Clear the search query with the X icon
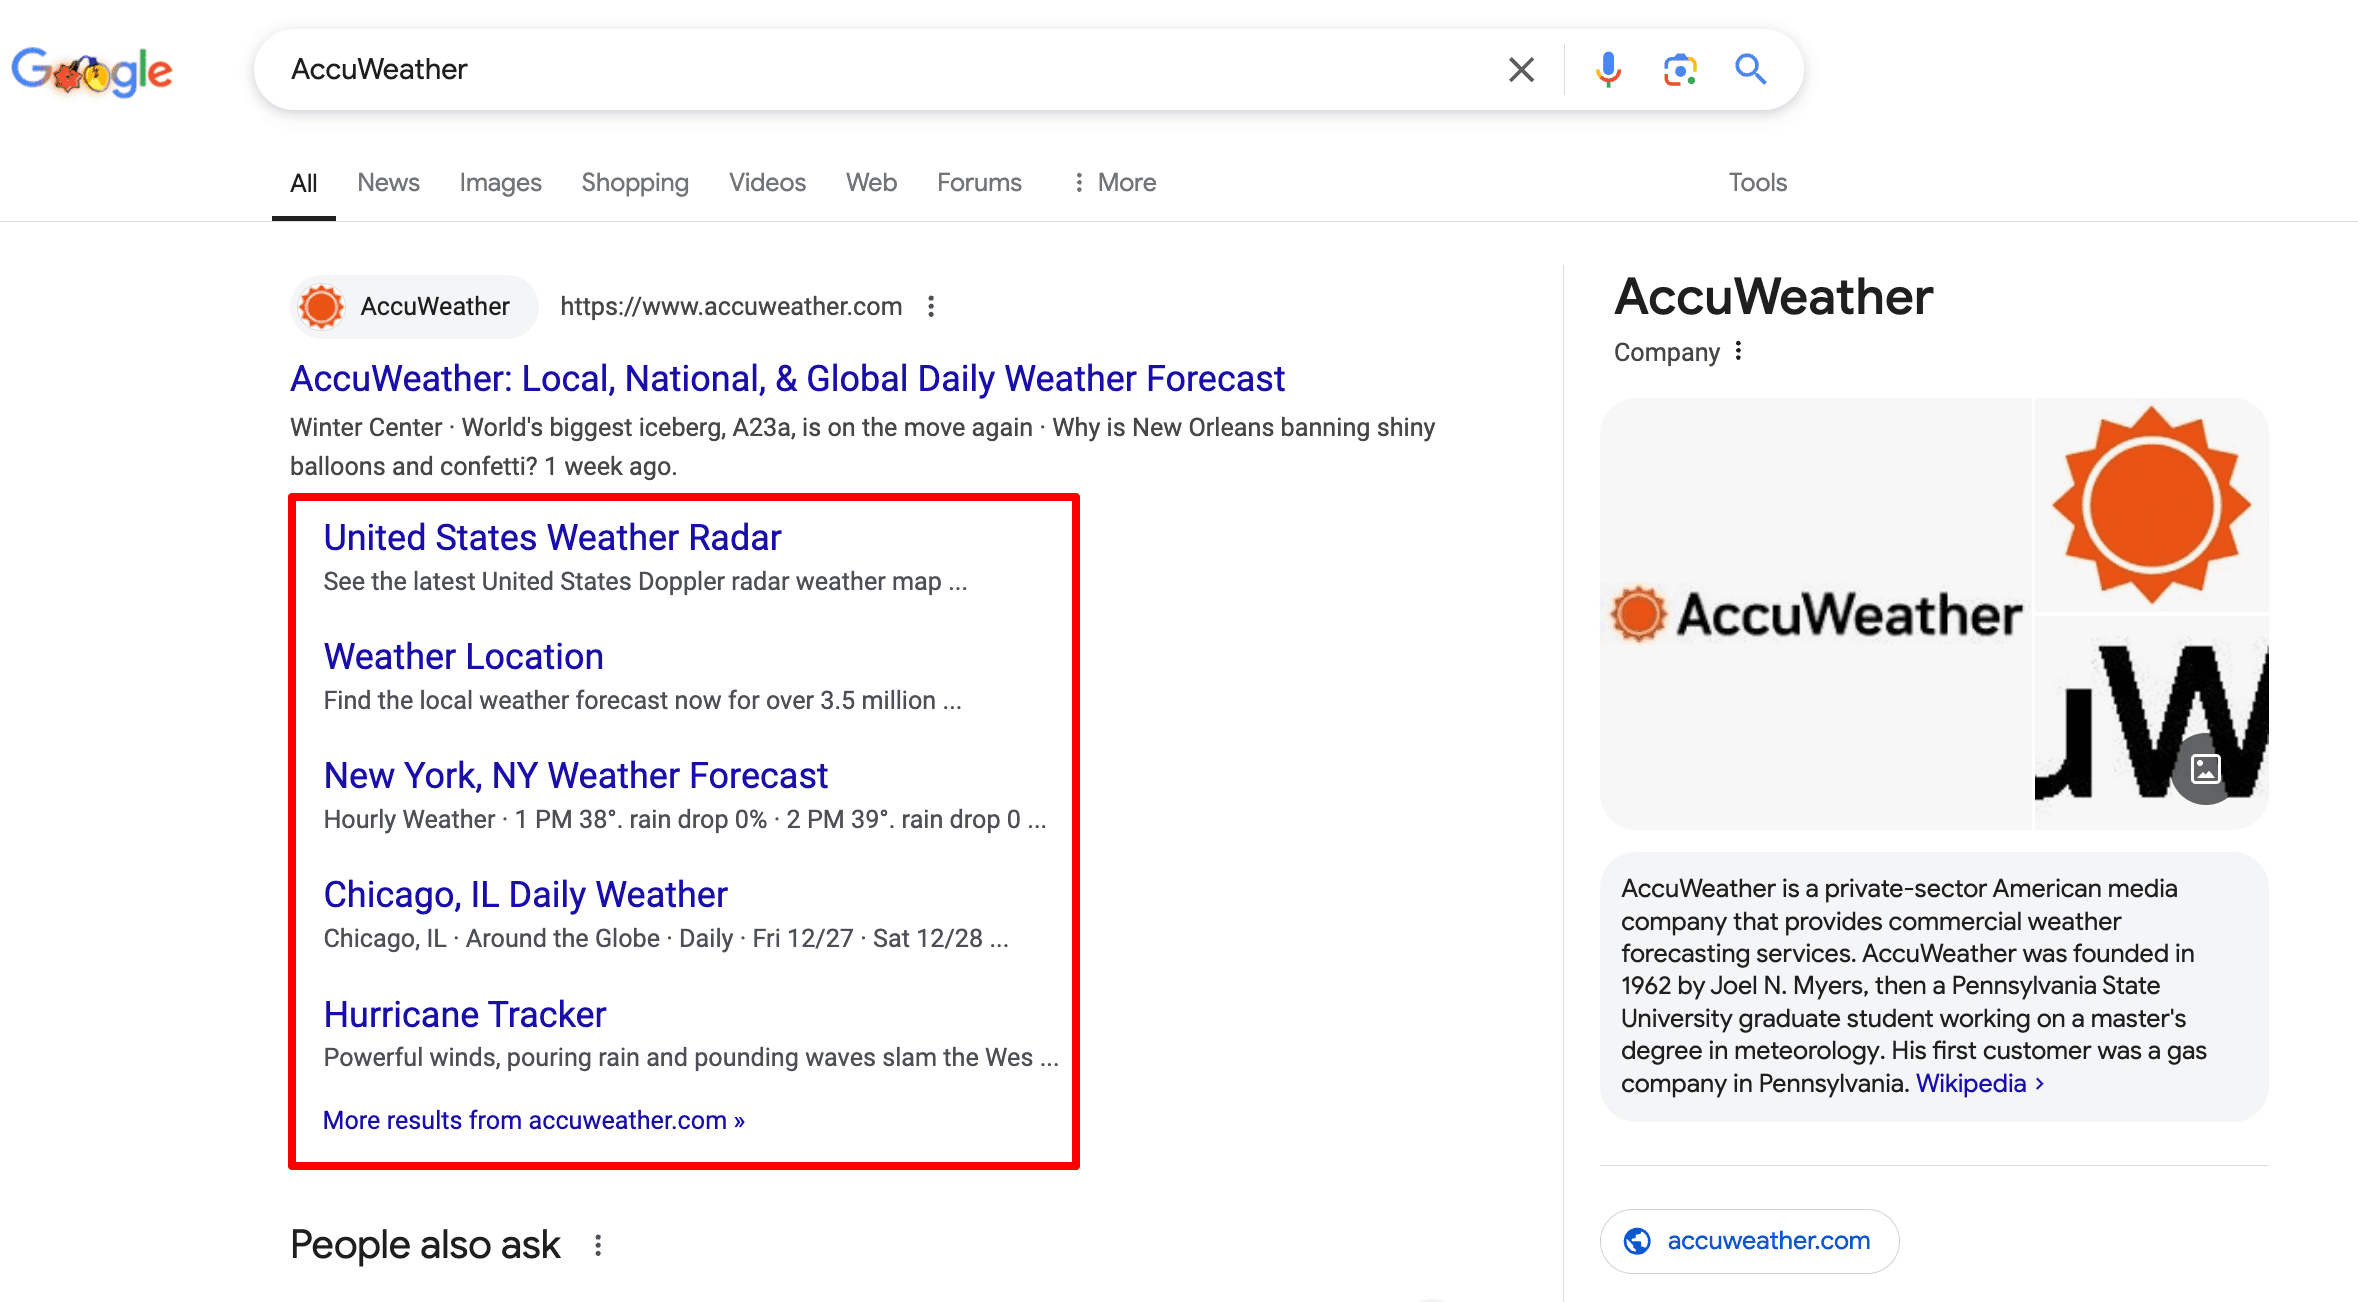Screen dimensions: 2358x1302 pos(1520,69)
